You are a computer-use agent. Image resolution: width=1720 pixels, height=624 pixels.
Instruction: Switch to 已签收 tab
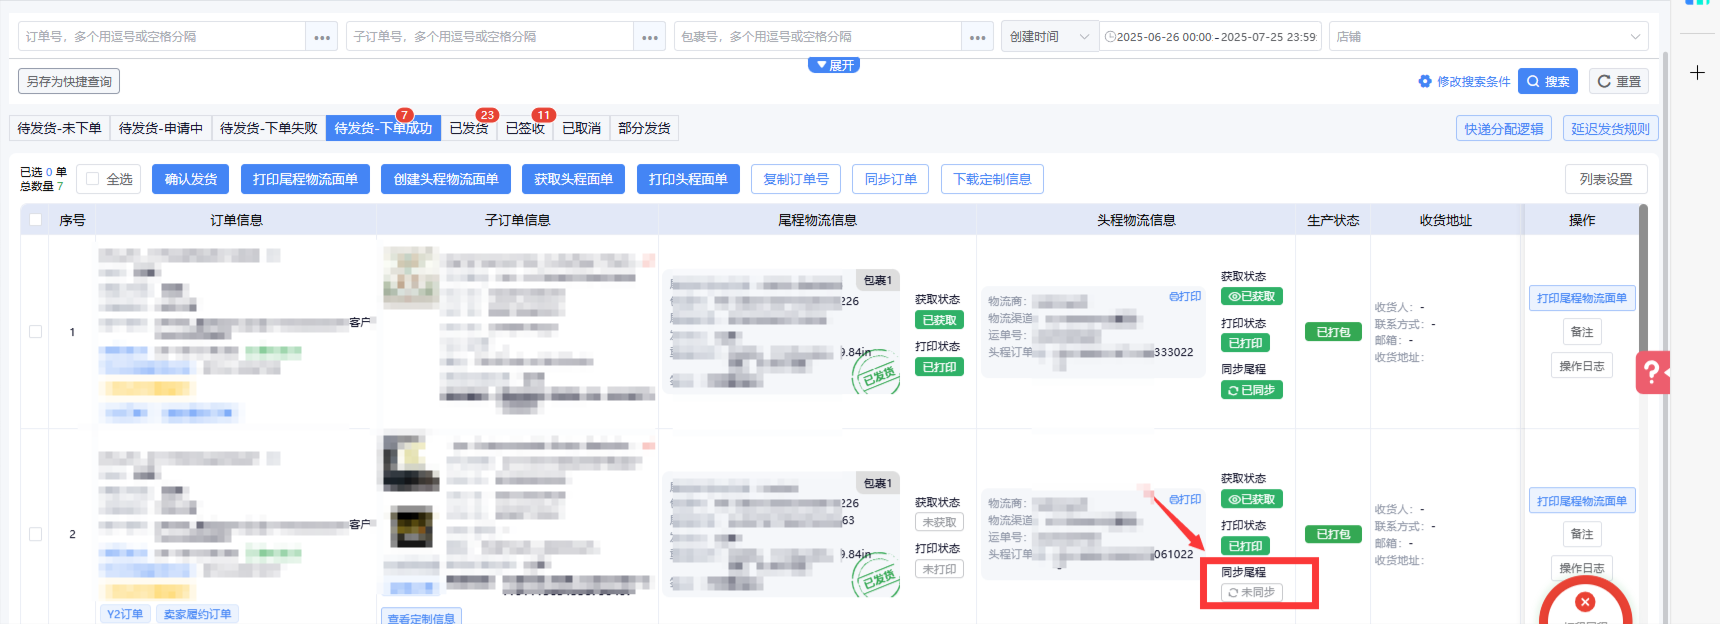coord(525,128)
